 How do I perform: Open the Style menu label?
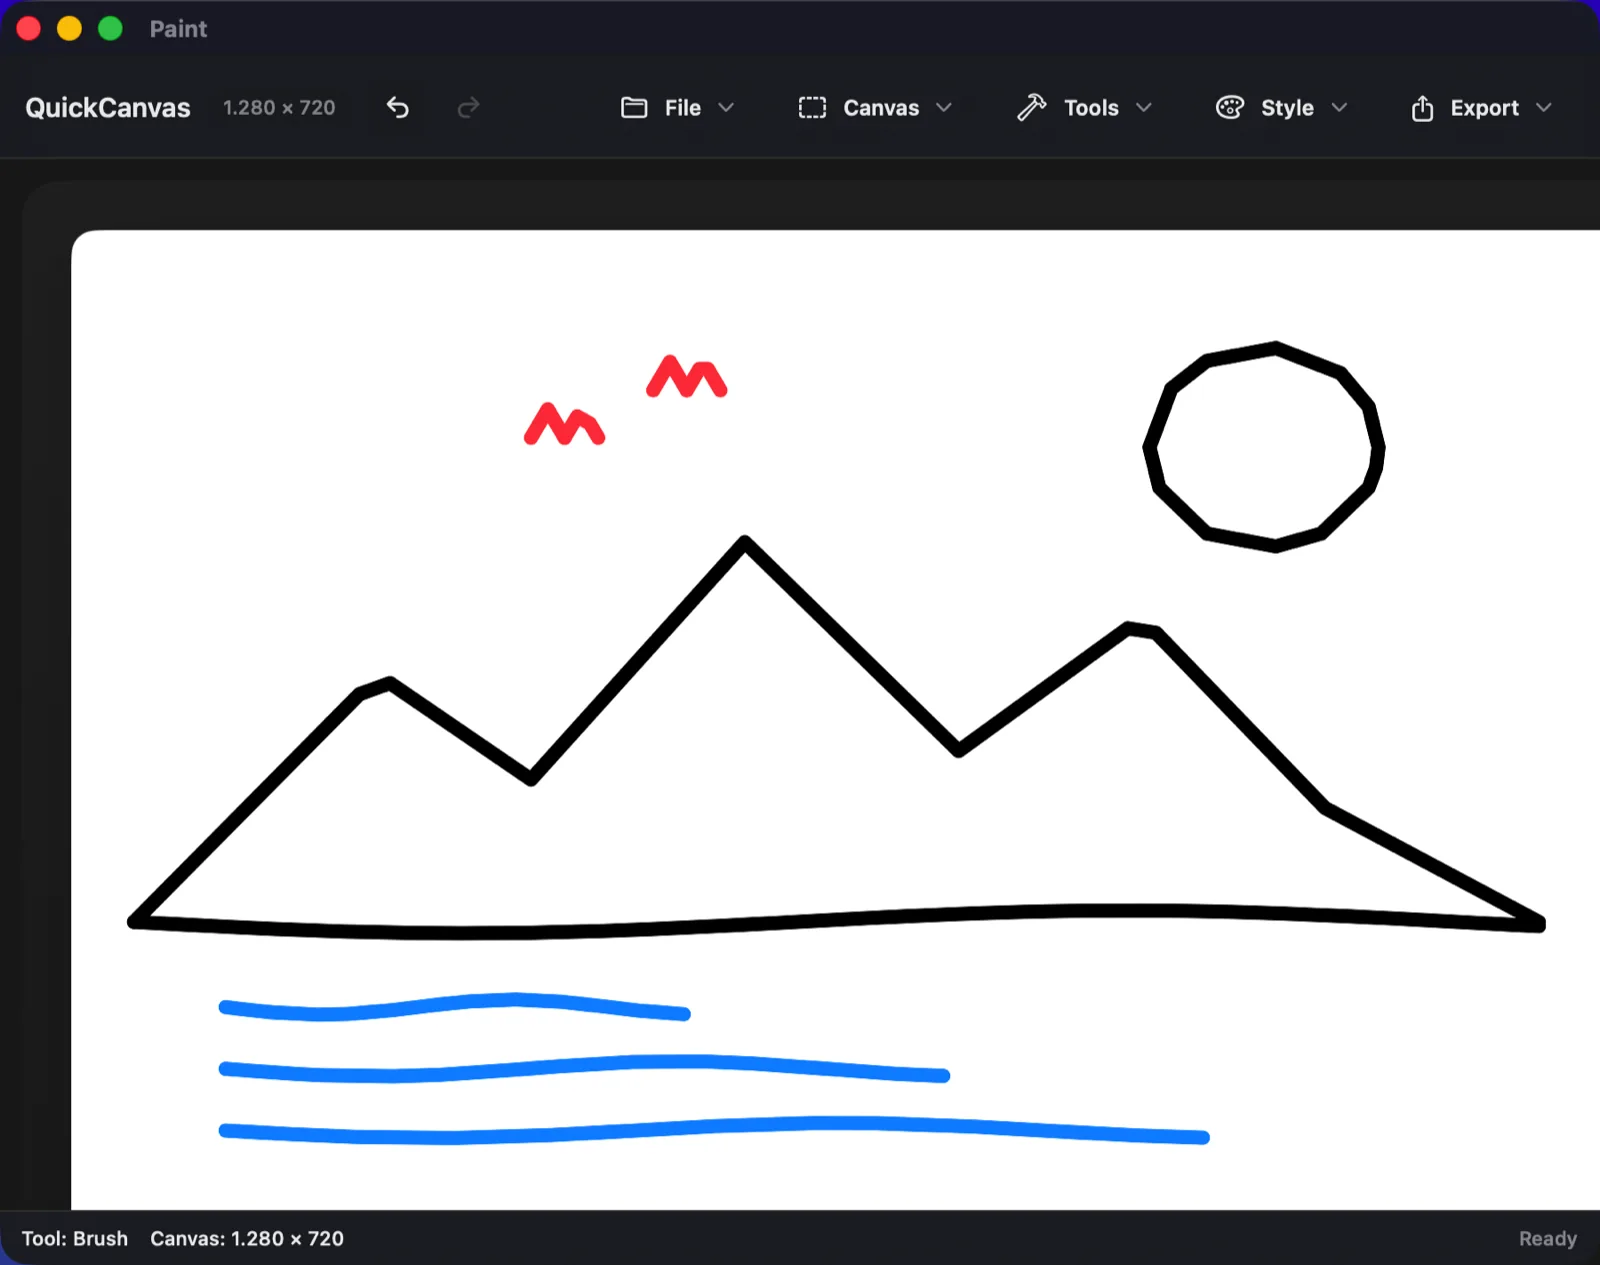tap(1287, 108)
